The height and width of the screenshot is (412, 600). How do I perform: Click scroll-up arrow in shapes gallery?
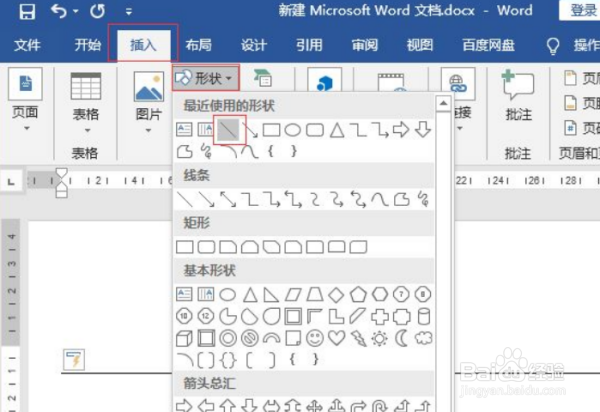443,103
